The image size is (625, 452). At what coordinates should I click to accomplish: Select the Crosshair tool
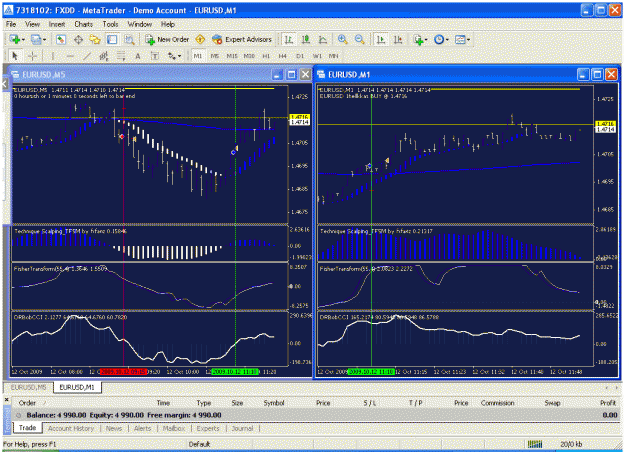(32, 56)
